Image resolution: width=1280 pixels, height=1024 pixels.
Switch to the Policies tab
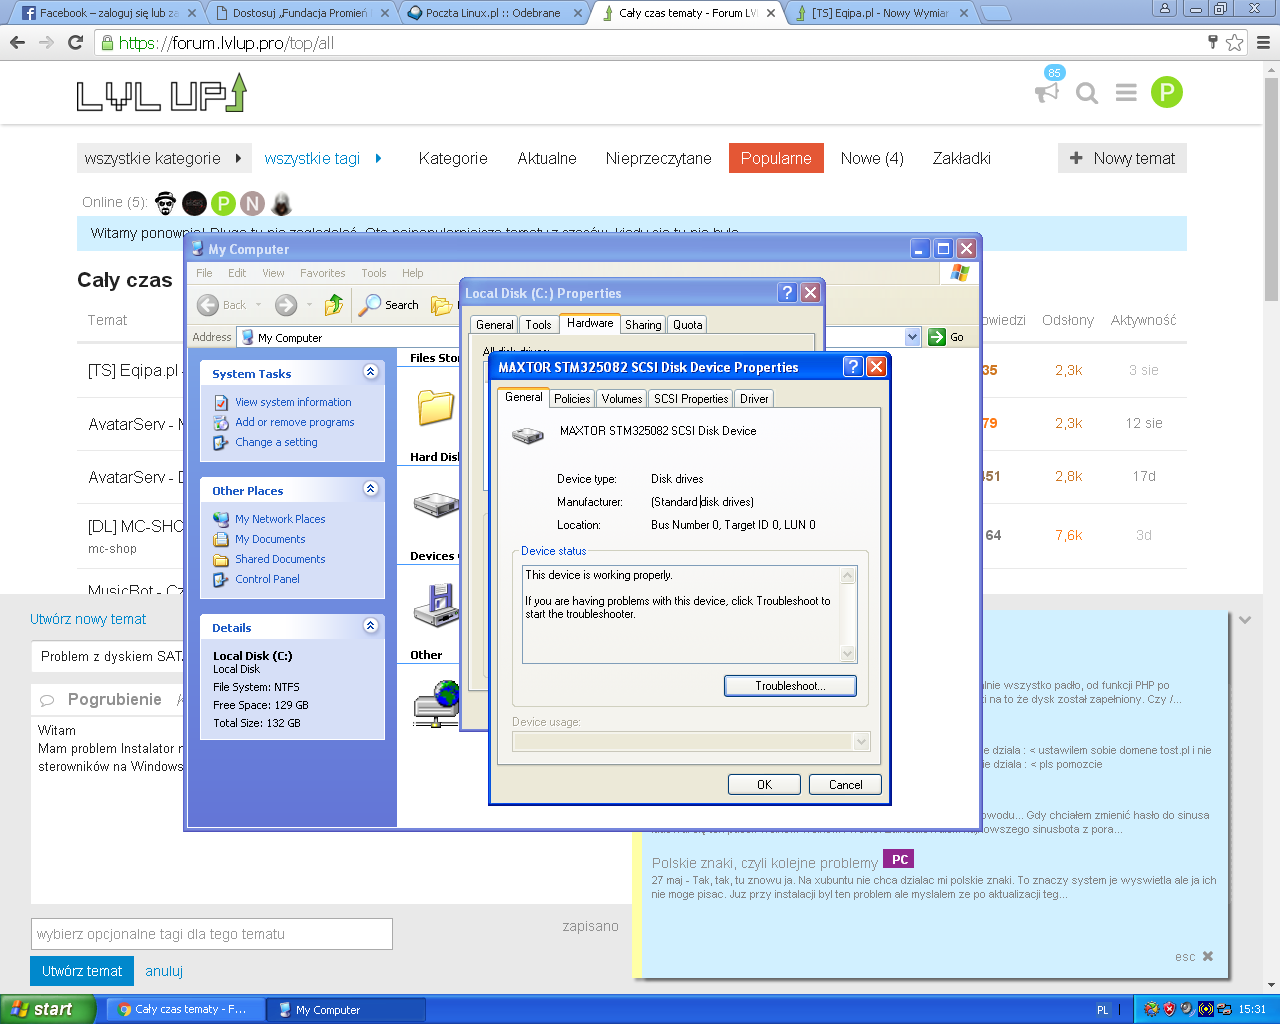point(572,398)
